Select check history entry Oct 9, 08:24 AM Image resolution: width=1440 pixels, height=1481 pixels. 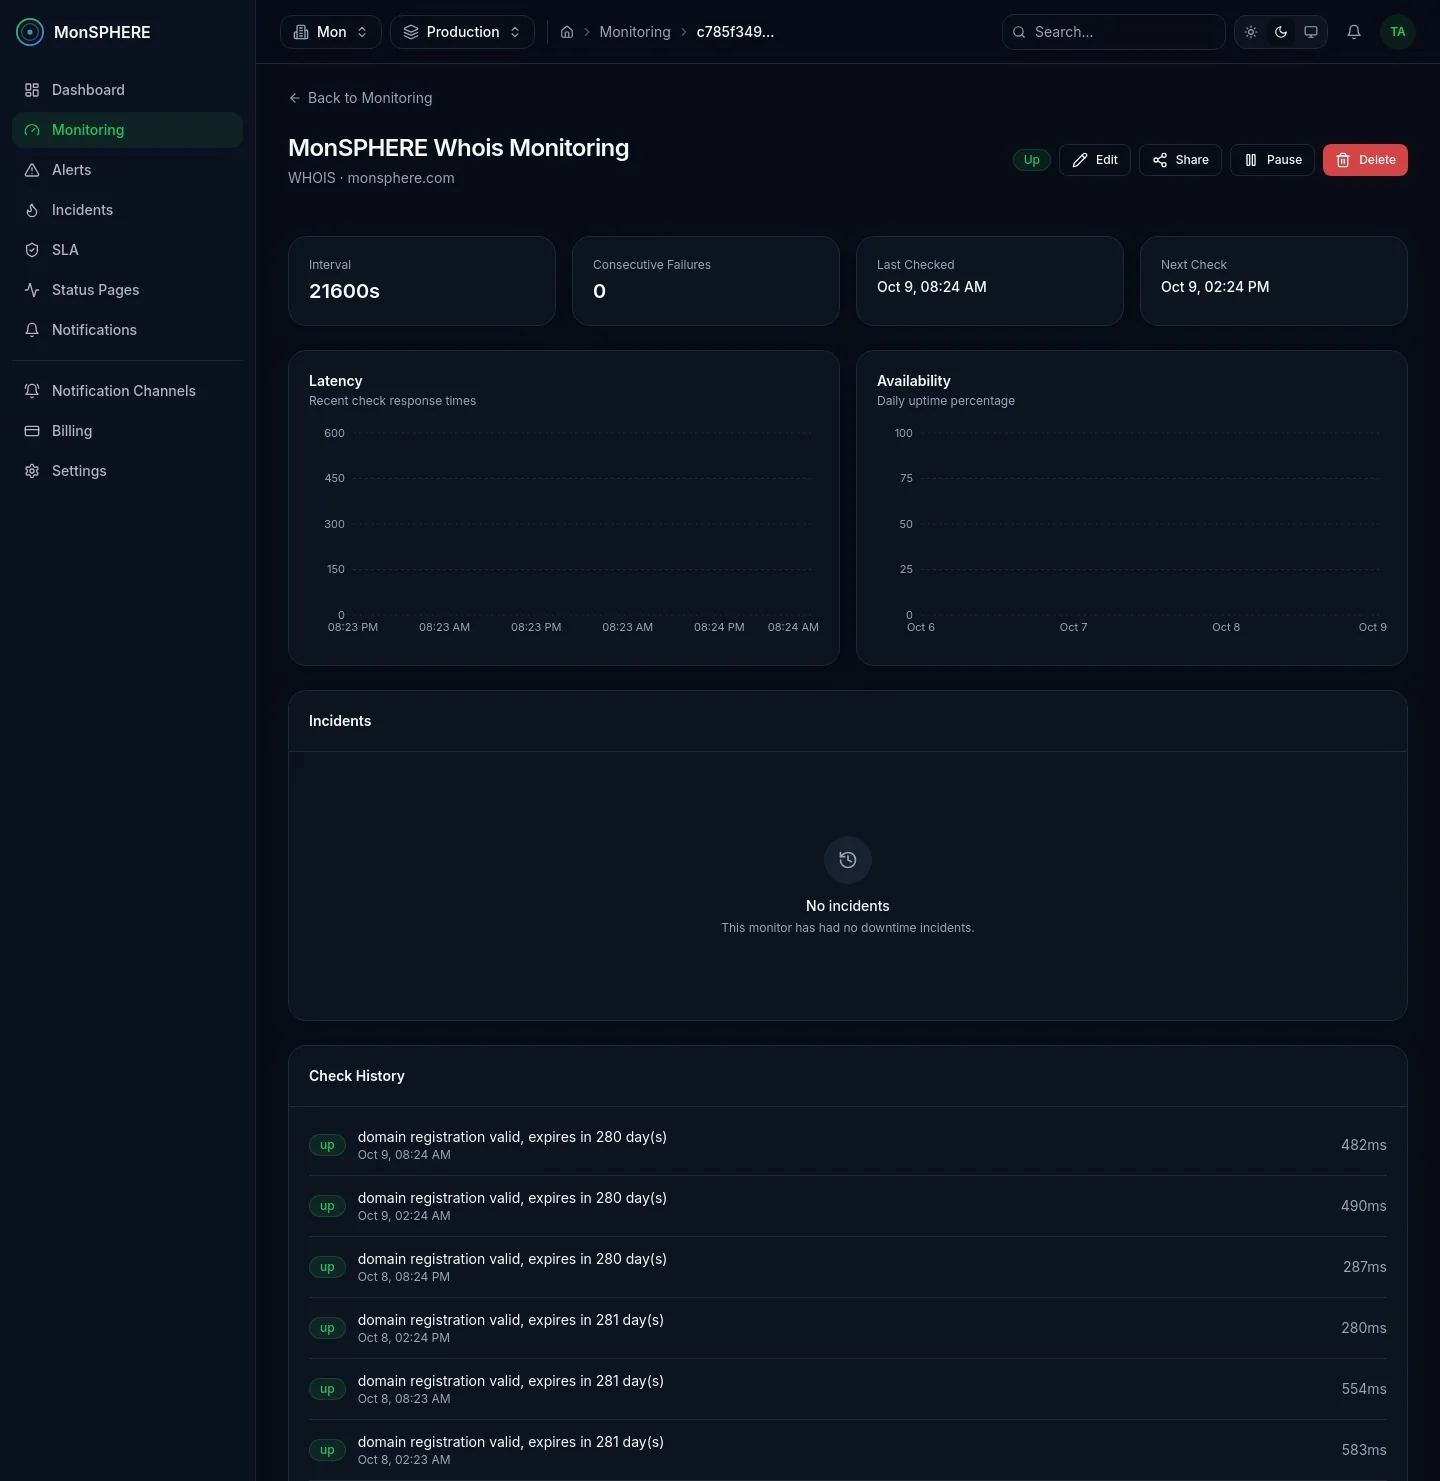pyautogui.click(x=848, y=1145)
